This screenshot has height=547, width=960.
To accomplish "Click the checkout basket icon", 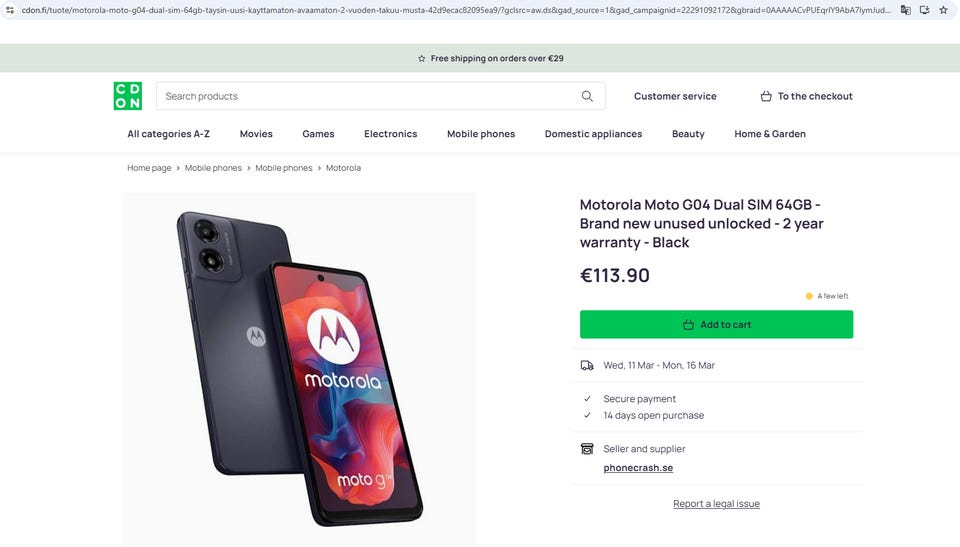I will pyautogui.click(x=766, y=96).
